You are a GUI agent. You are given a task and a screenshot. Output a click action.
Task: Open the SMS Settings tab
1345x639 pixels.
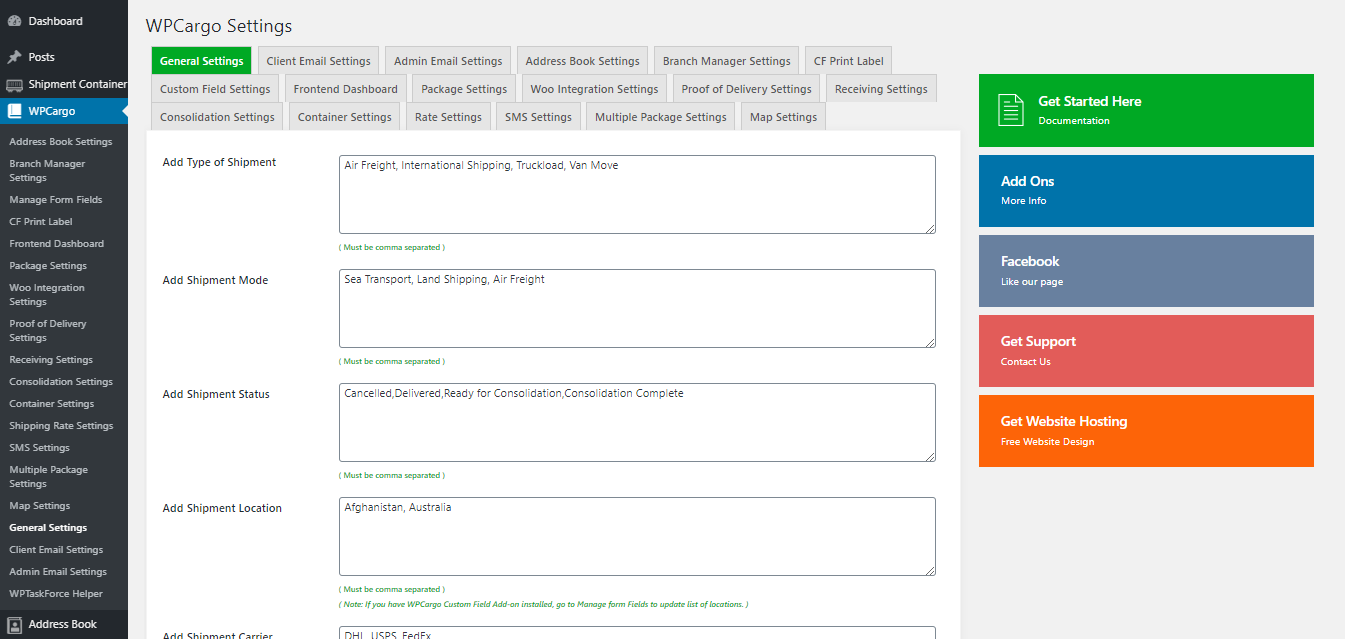(x=538, y=117)
